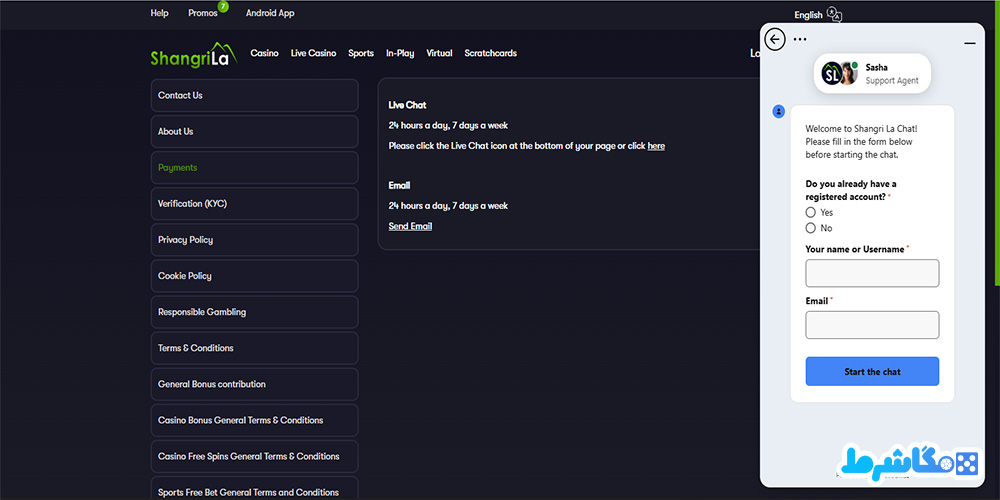The height and width of the screenshot is (500, 1000).
Task: Open the chat three-dots options menu
Action: click(800, 39)
